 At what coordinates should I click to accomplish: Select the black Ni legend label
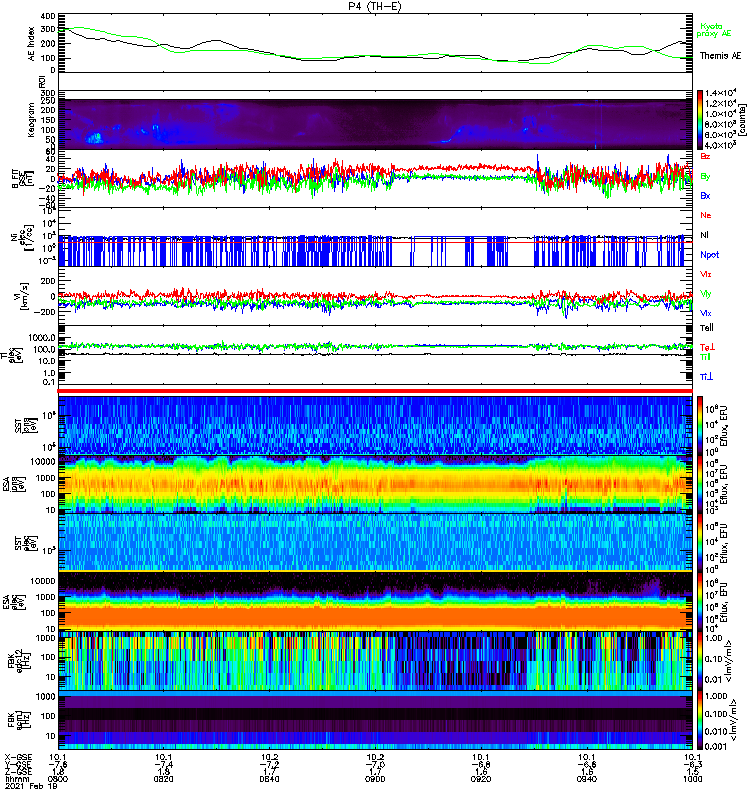(705, 235)
